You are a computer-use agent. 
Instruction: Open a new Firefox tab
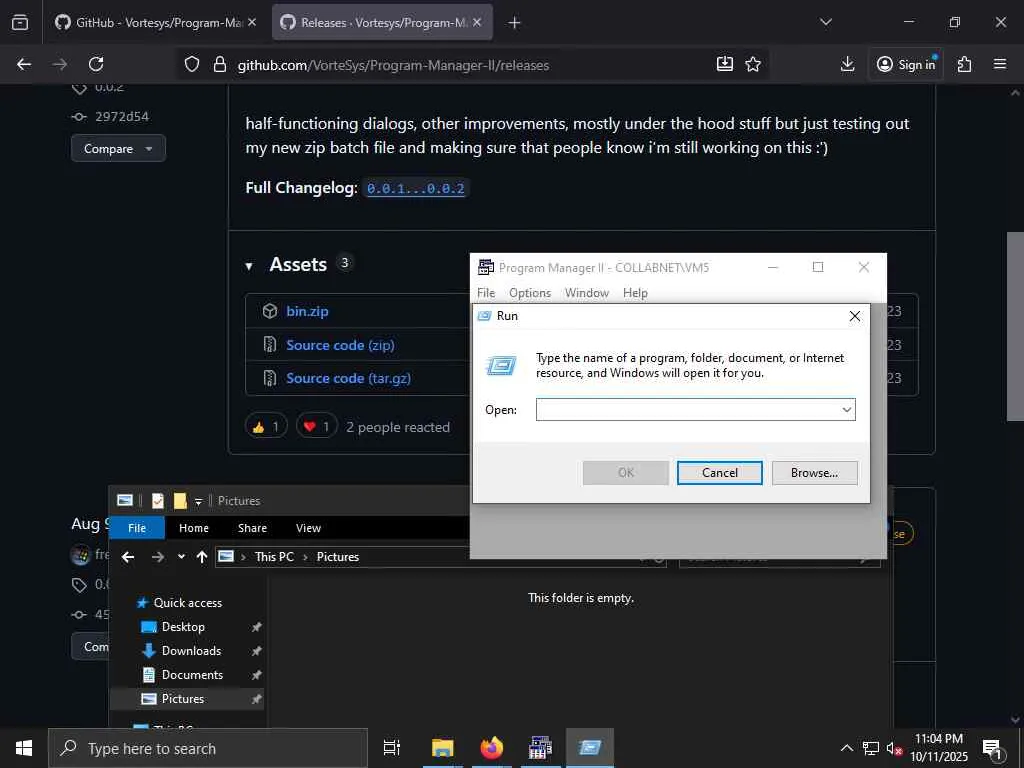pos(515,23)
